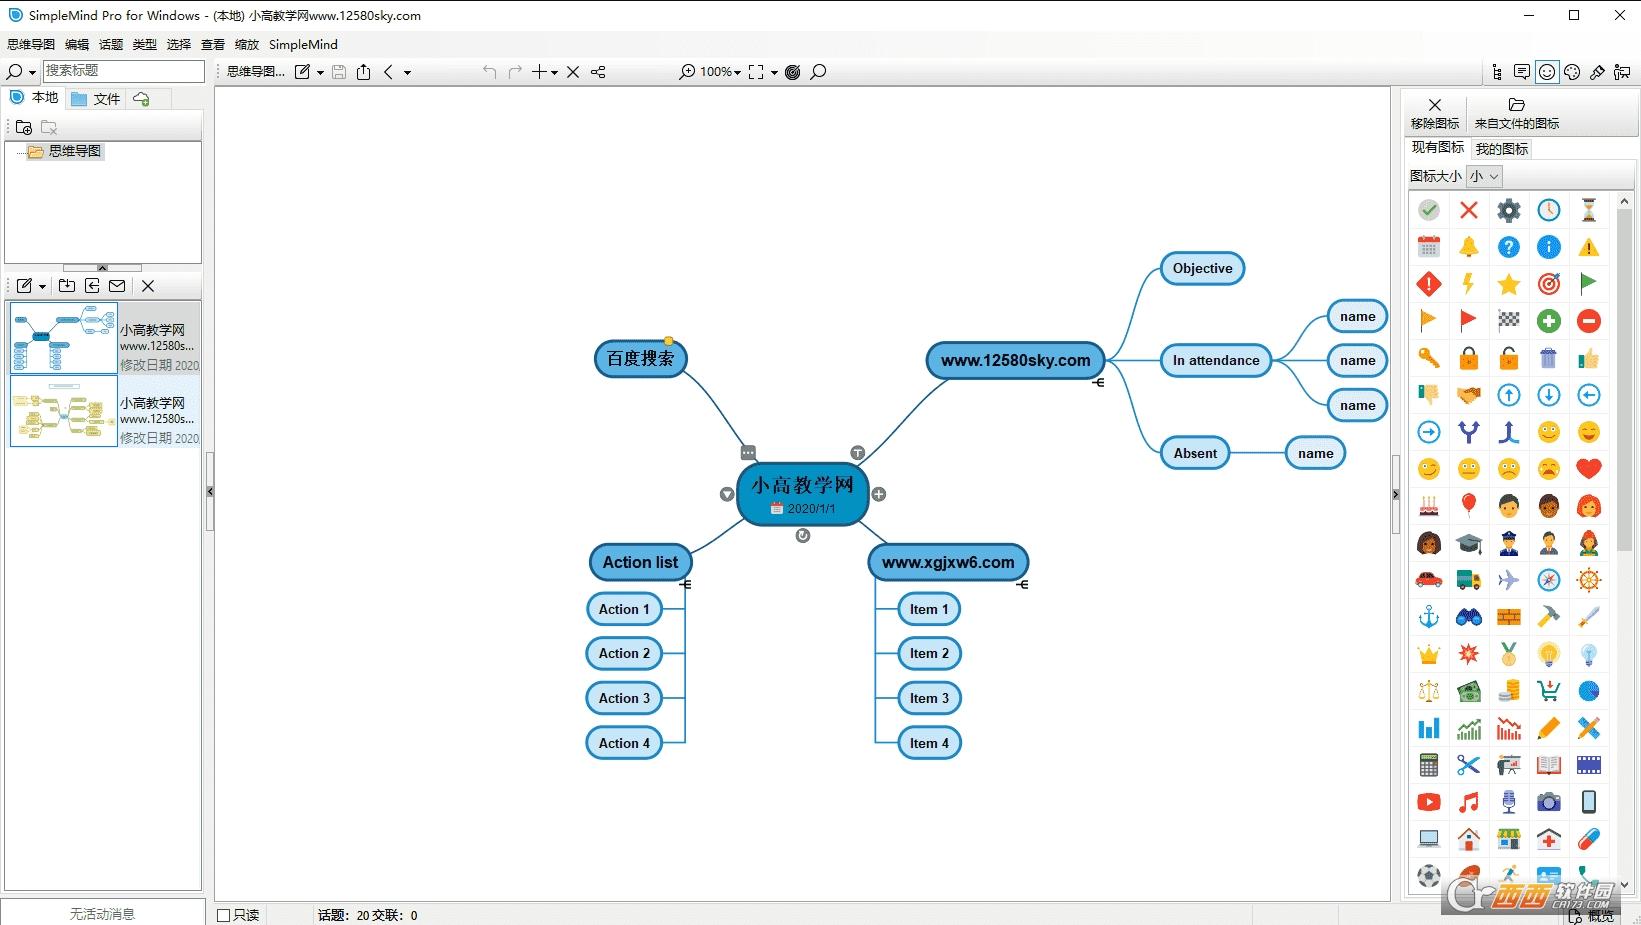
Task: Collapse the right icon panel with arrow handle
Action: [1396, 494]
